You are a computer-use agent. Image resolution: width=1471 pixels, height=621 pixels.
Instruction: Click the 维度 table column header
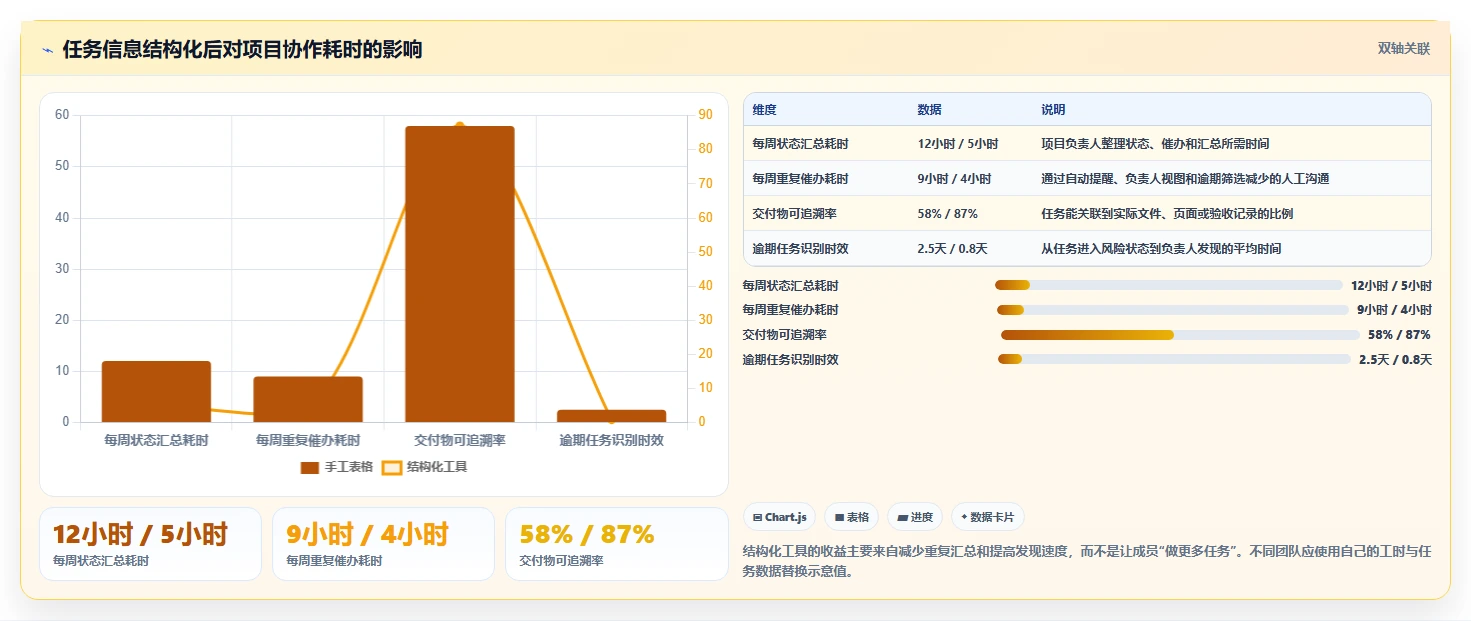point(765,110)
